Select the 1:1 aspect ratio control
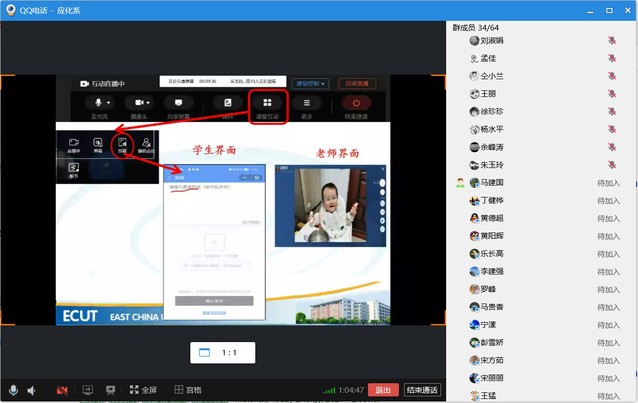 tap(222, 352)
